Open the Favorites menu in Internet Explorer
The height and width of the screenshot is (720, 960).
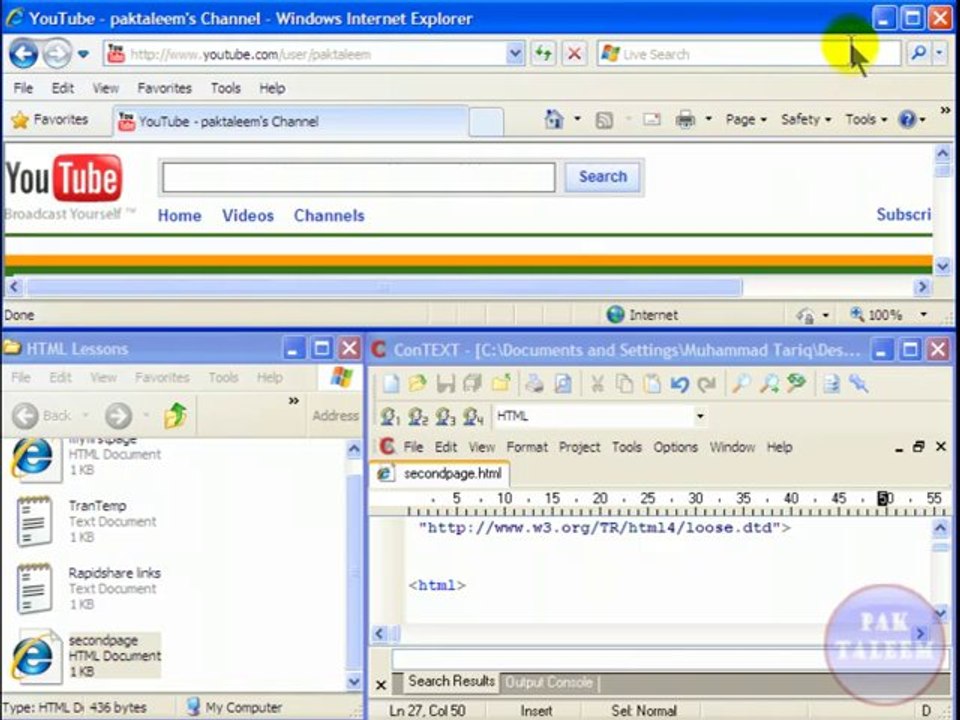point(164,88)
